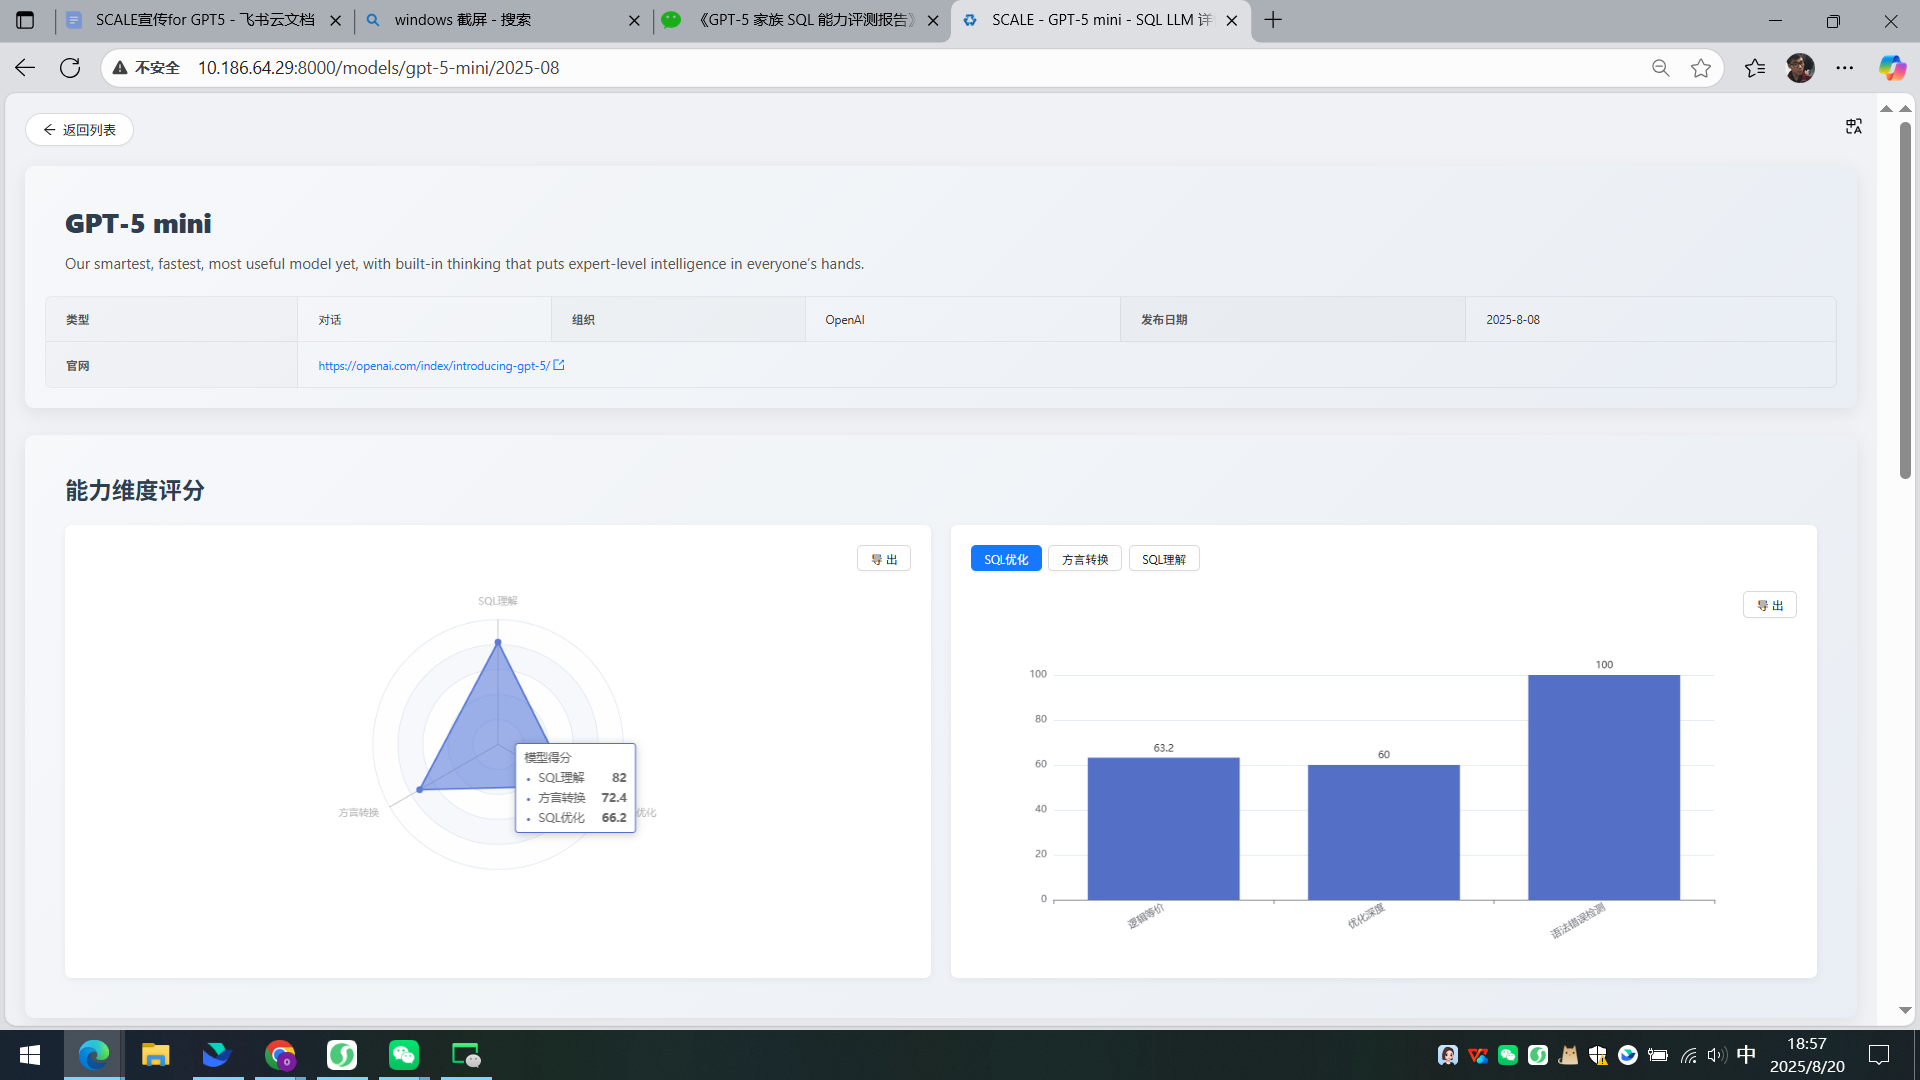Screen dimensions: 1920x1080
Task: Add page to favorites star icon
Action: click(x=1701, y=68)
